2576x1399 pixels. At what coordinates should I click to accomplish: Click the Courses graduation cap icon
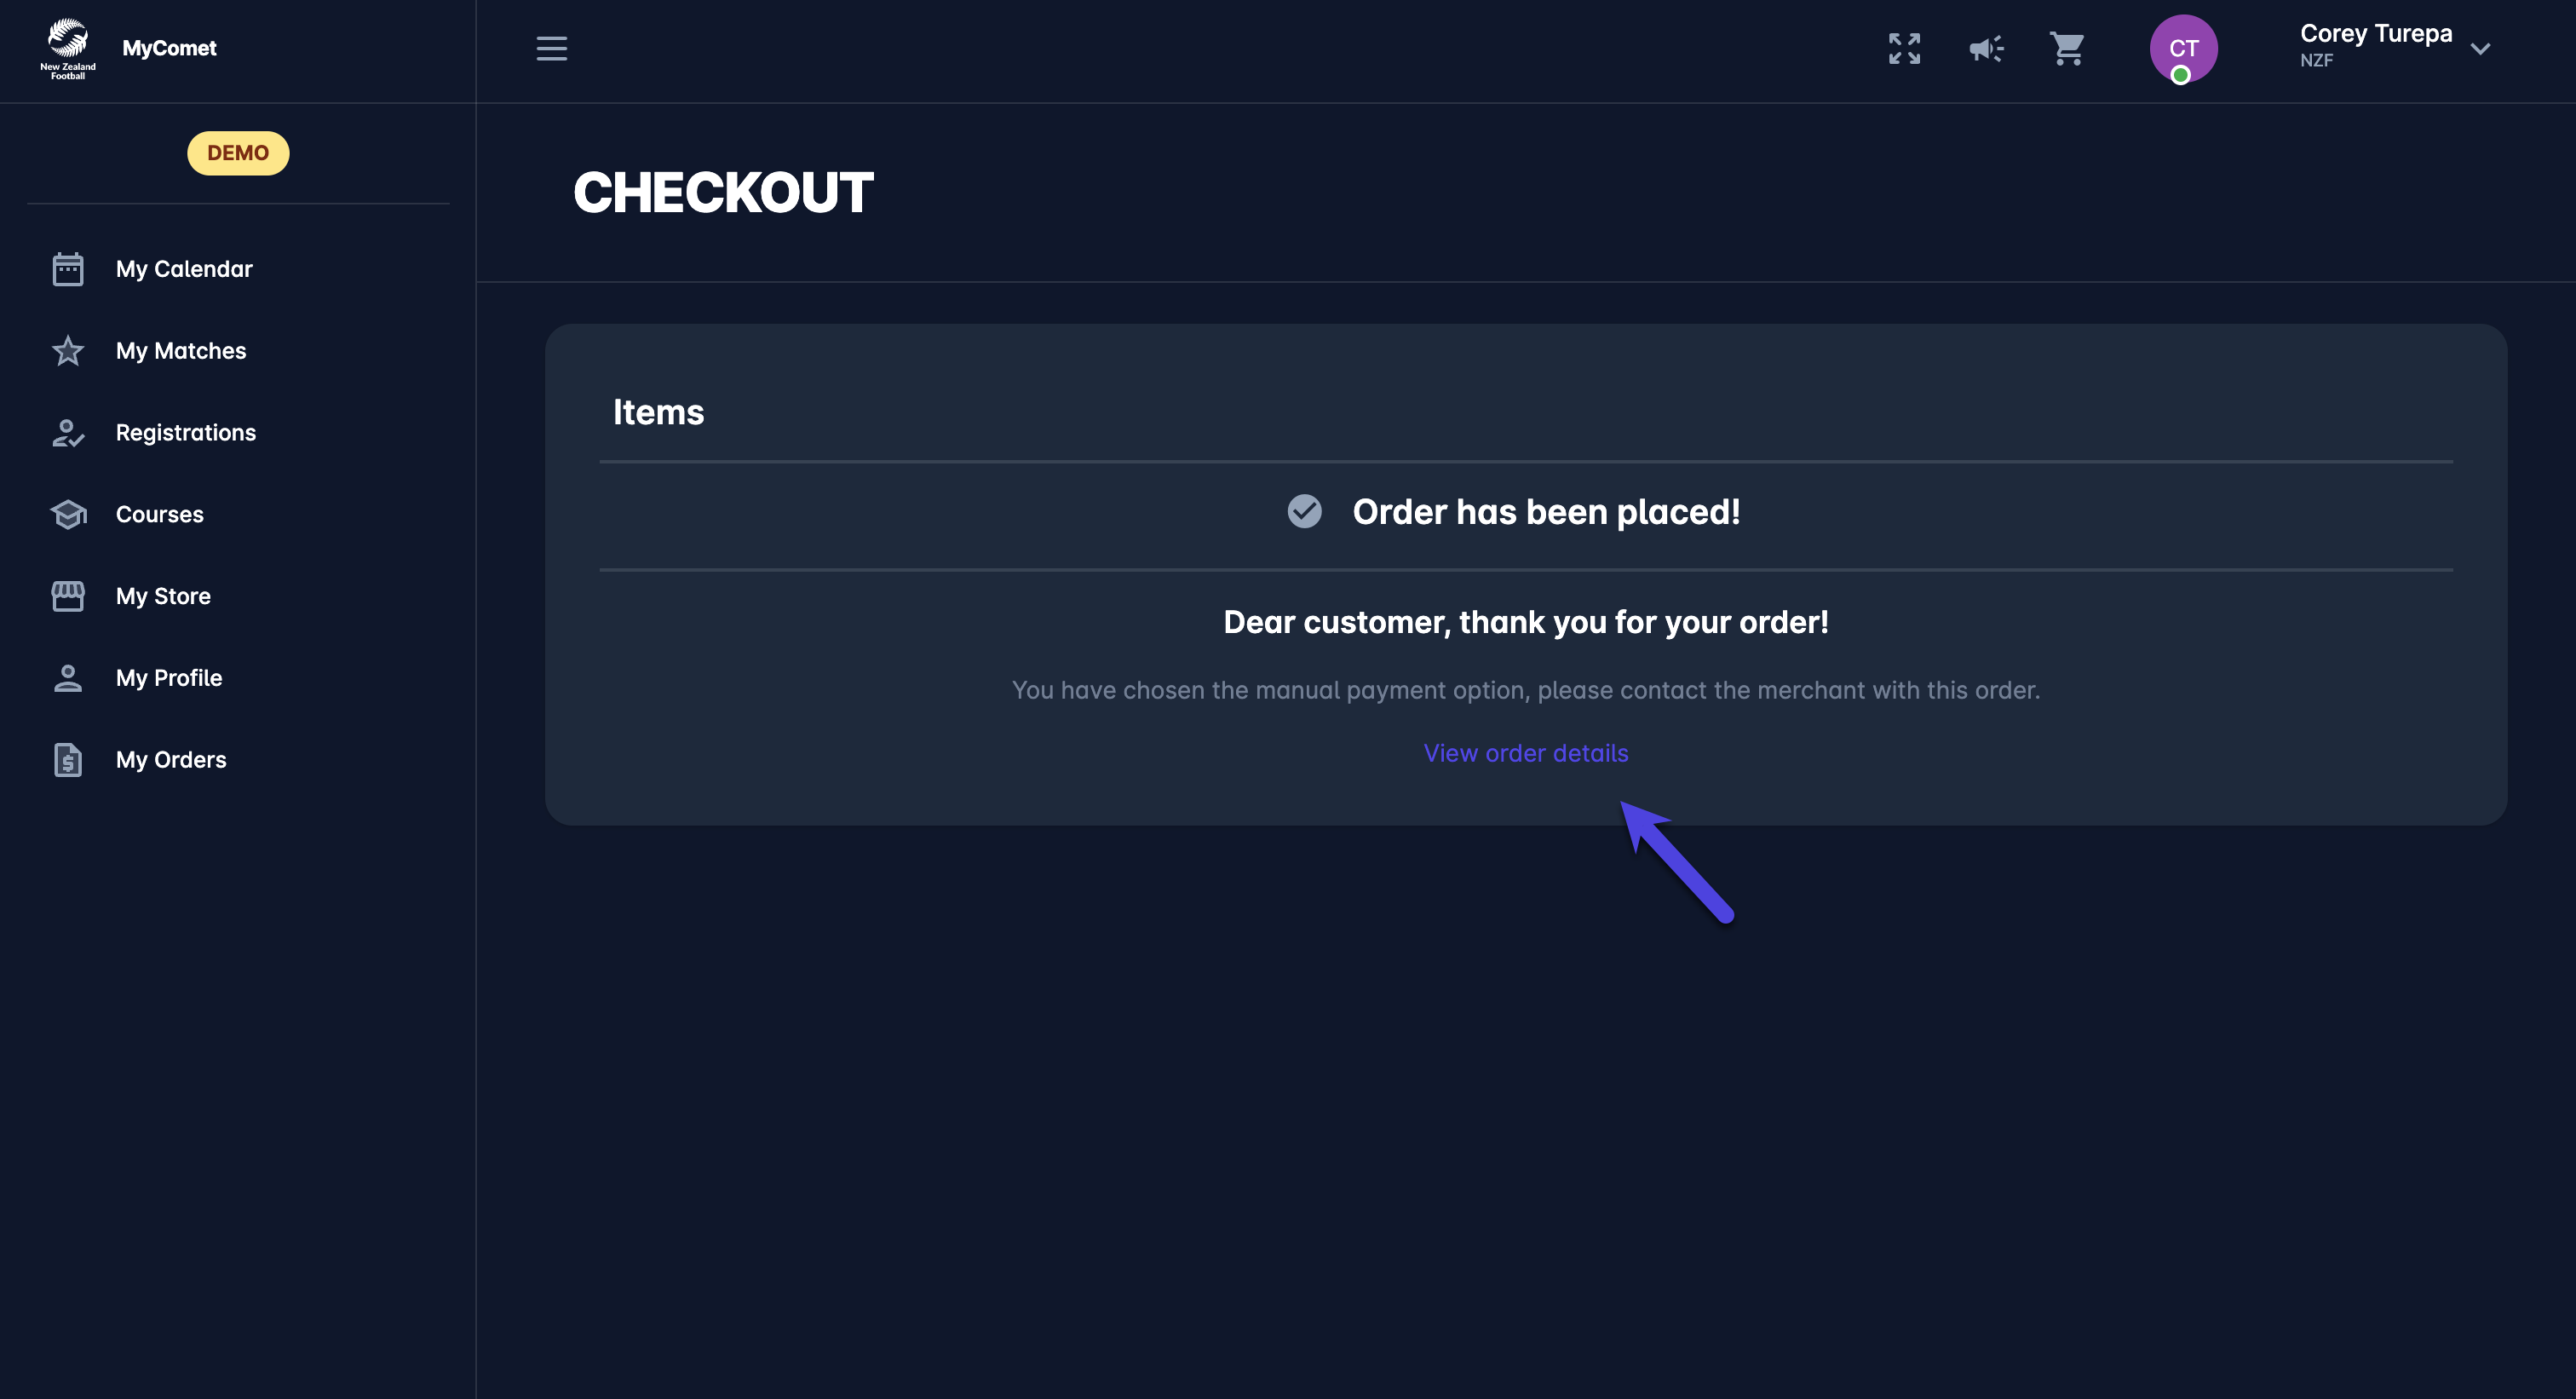pos(68,514)
